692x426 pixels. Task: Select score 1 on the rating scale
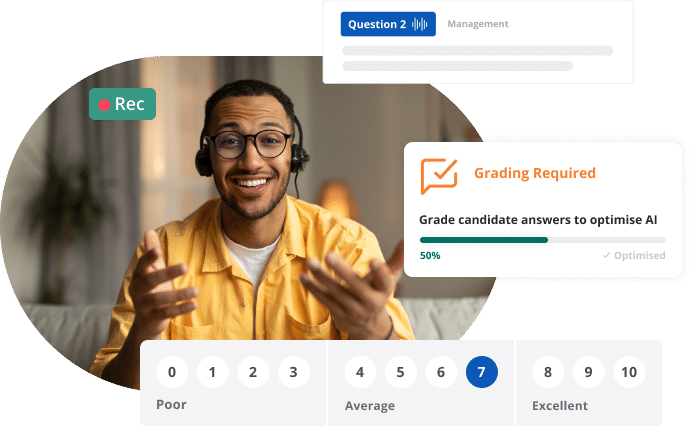(x=213, y=372)
